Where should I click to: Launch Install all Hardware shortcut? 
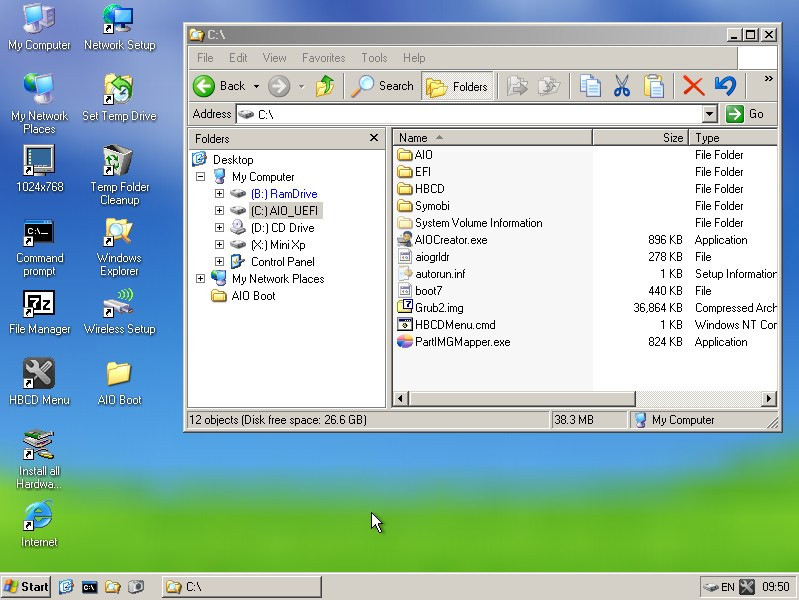pyautogui.click(x=39, y=459)
